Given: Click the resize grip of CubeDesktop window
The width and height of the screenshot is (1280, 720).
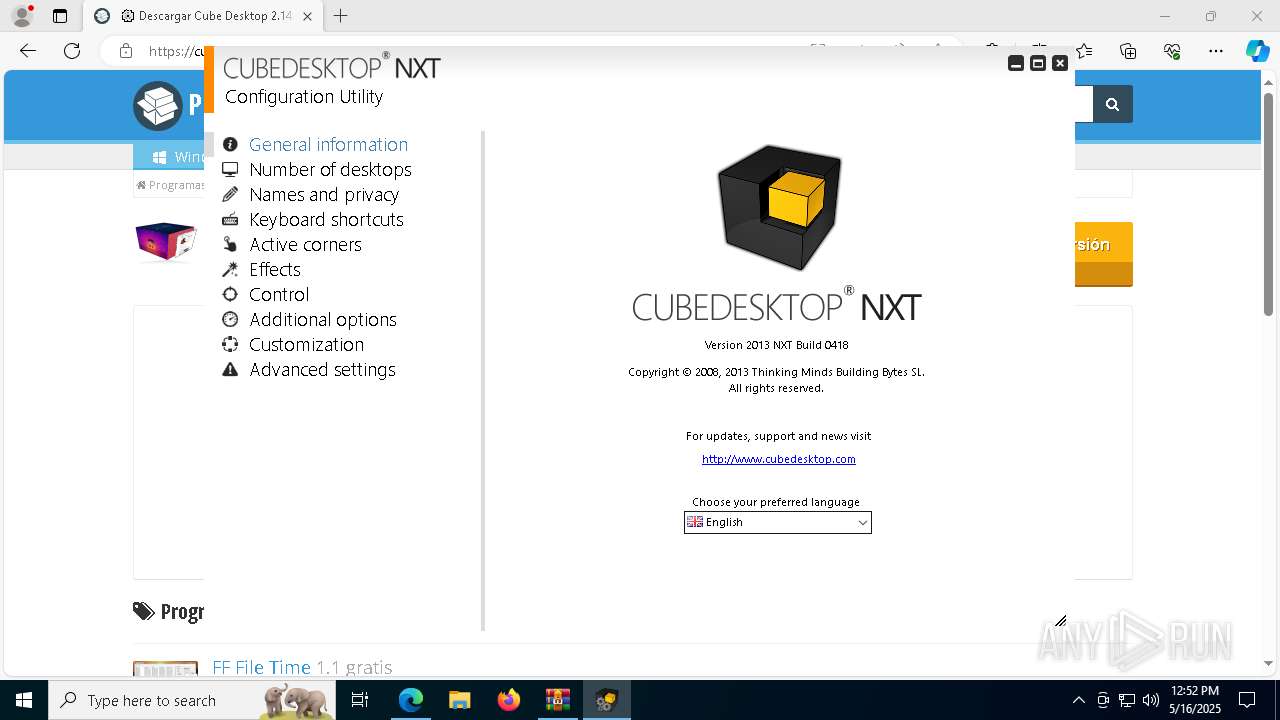Looking at the screenshot, I should 1060,621.
